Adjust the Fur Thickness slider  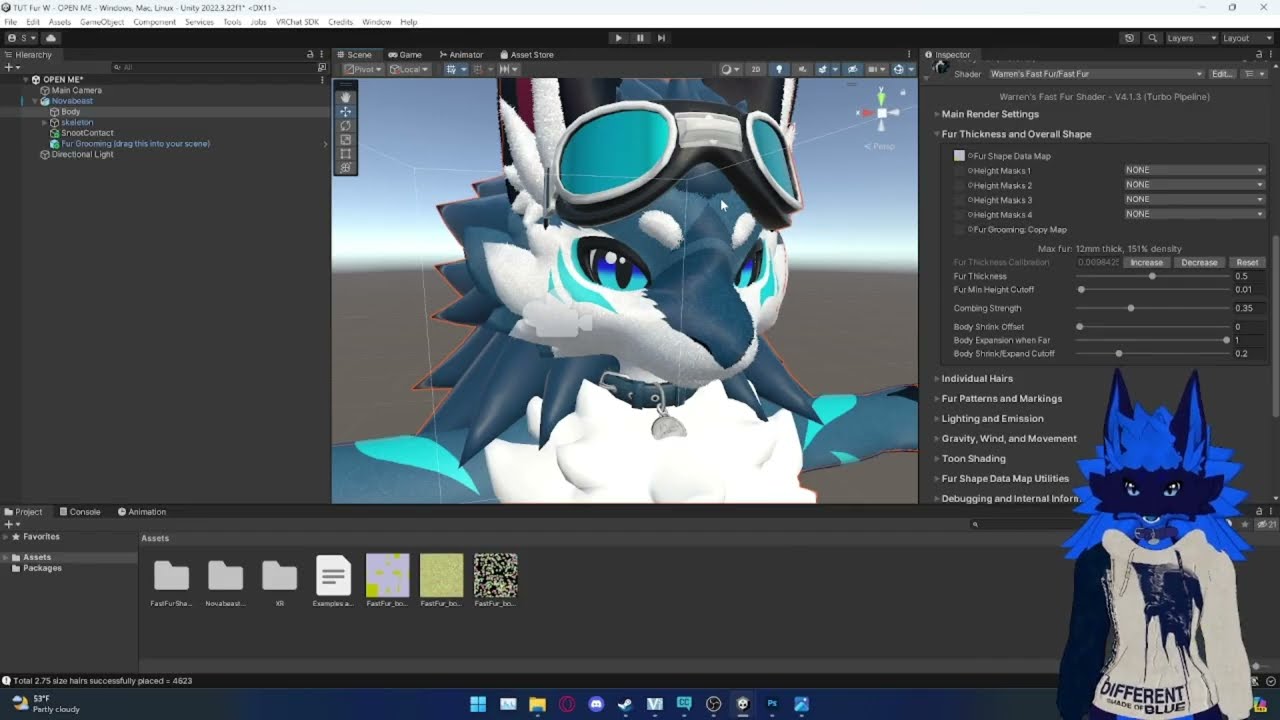(x=1154, y=276)
